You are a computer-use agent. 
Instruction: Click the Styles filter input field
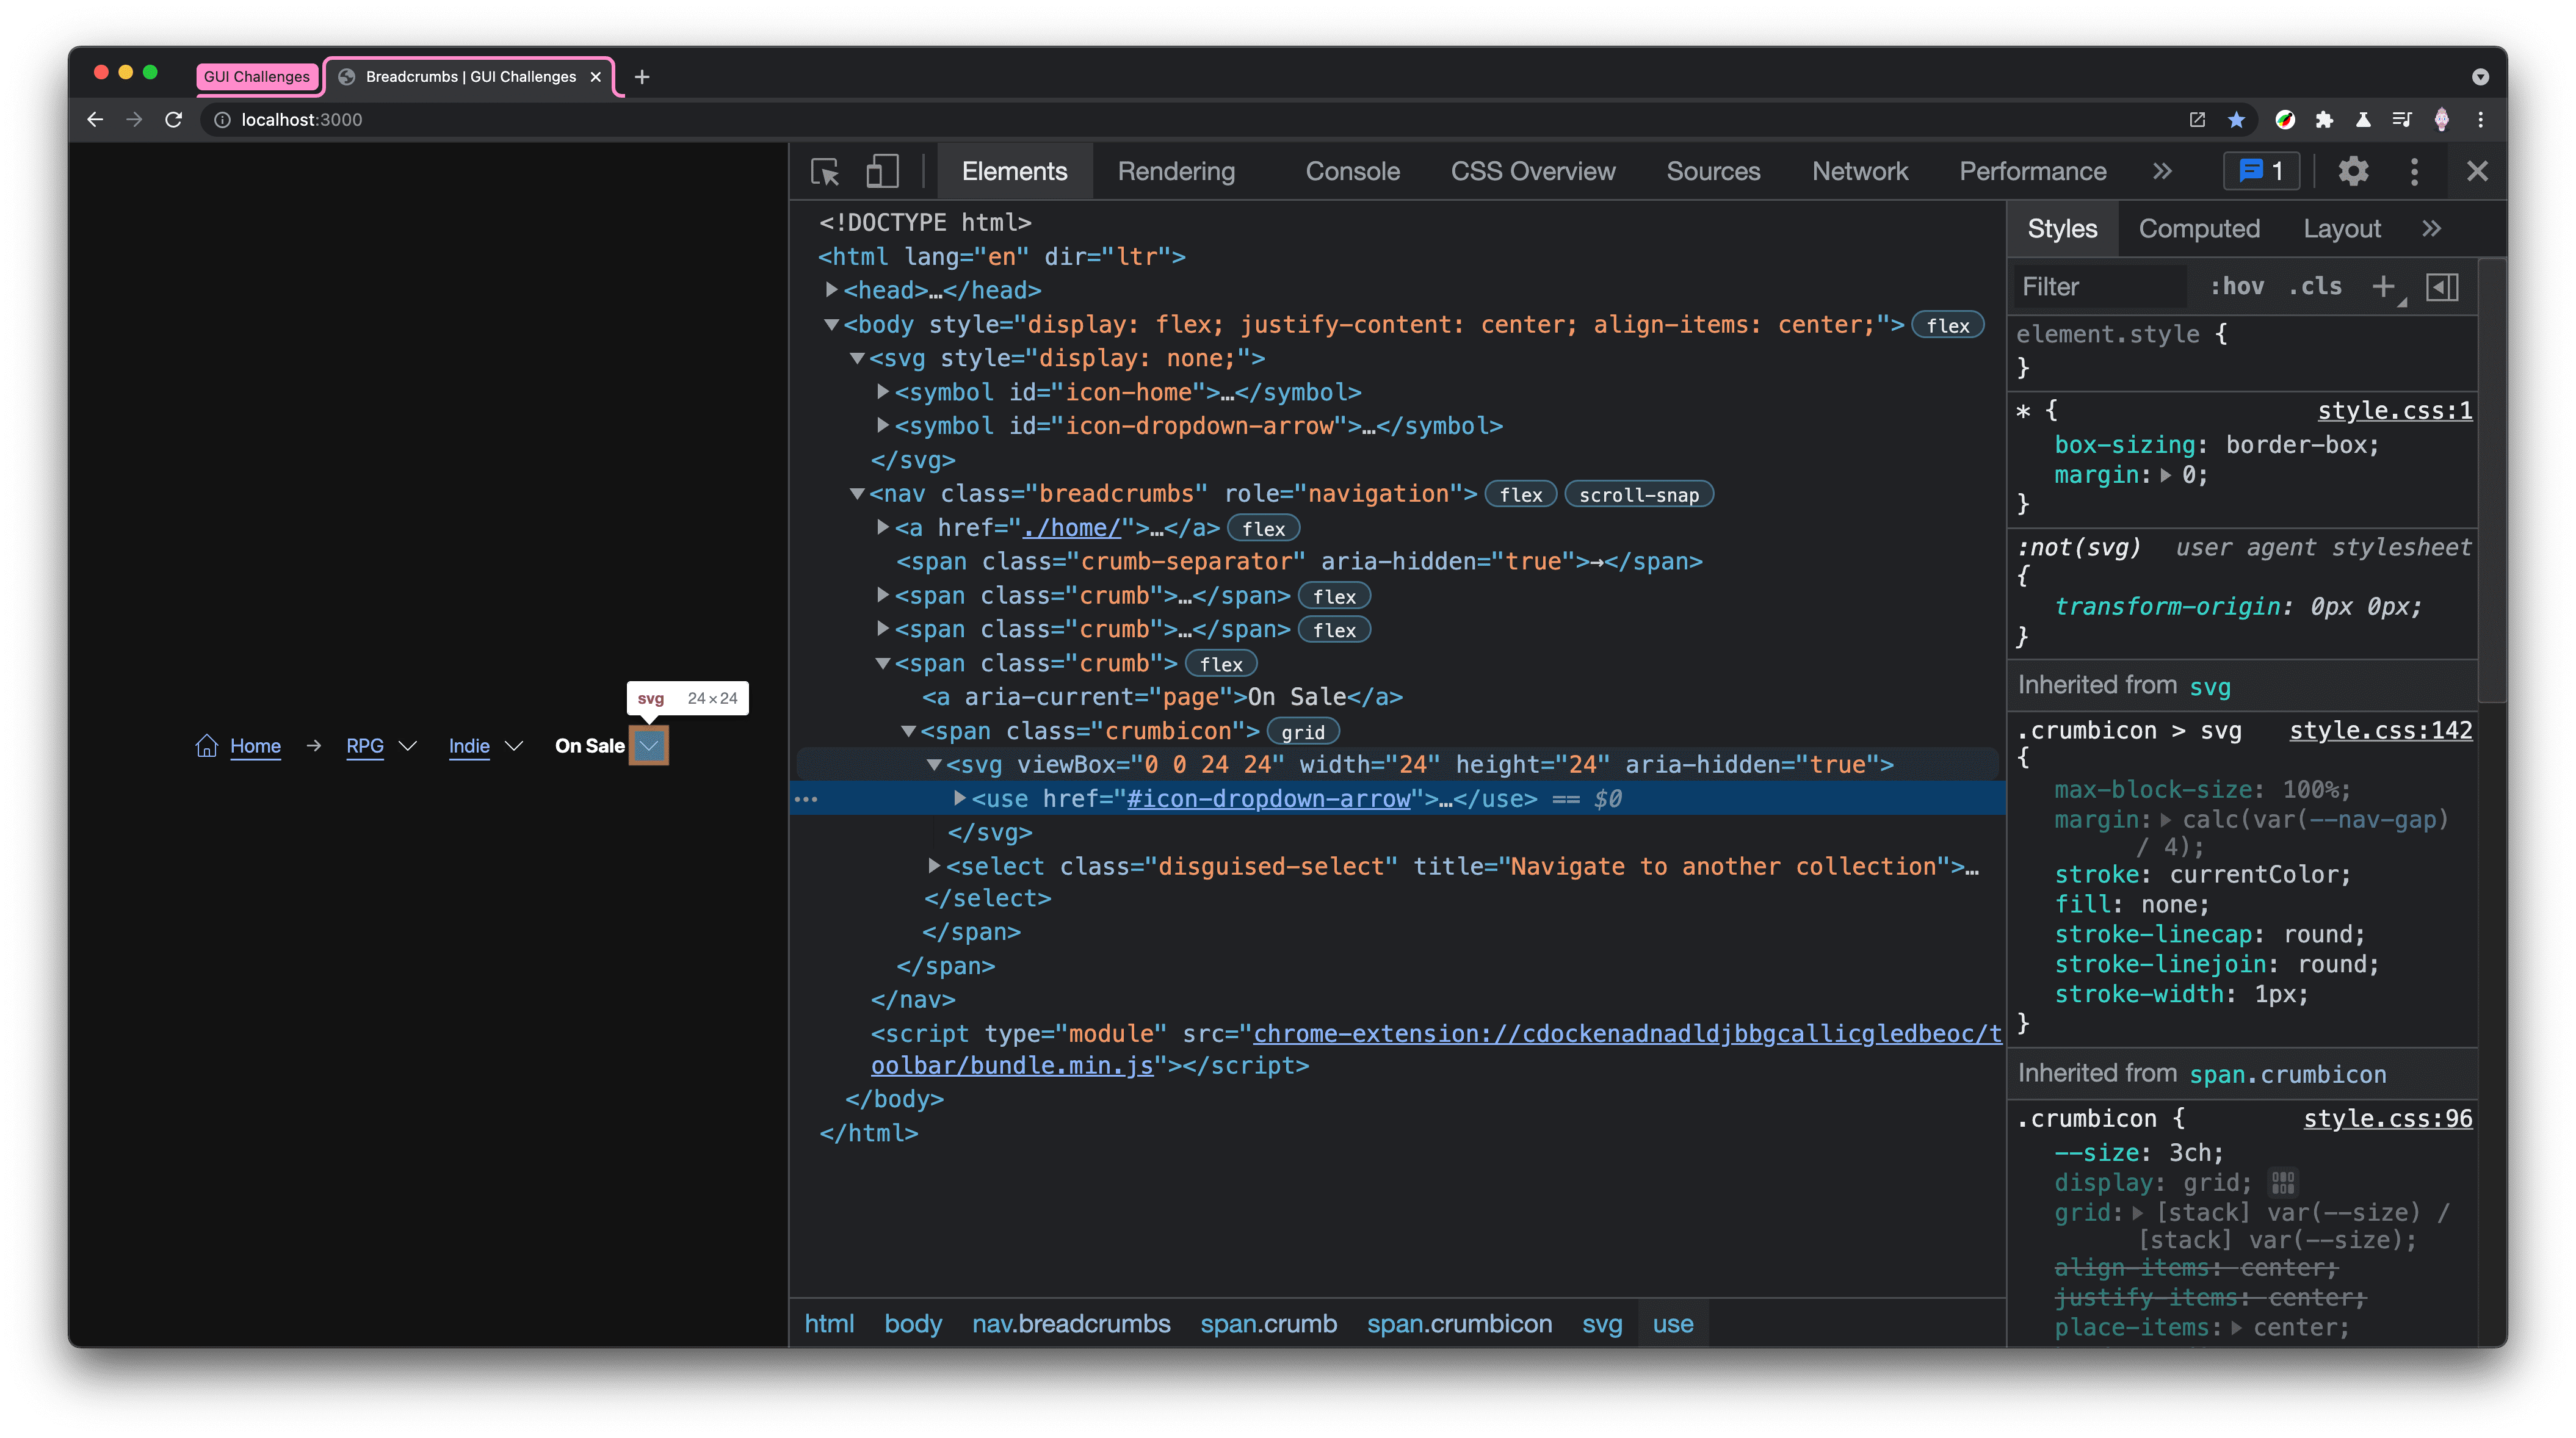click(2098, 286)
